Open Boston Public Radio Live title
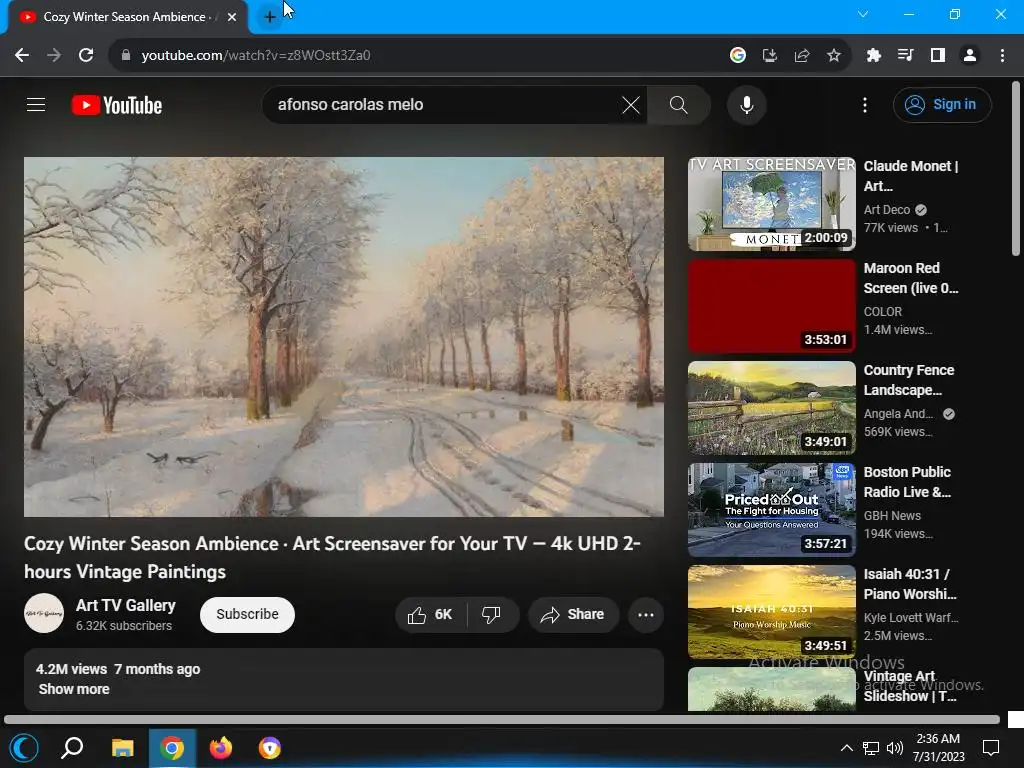This screenshot has width=1024, height=768. point(907,481)
